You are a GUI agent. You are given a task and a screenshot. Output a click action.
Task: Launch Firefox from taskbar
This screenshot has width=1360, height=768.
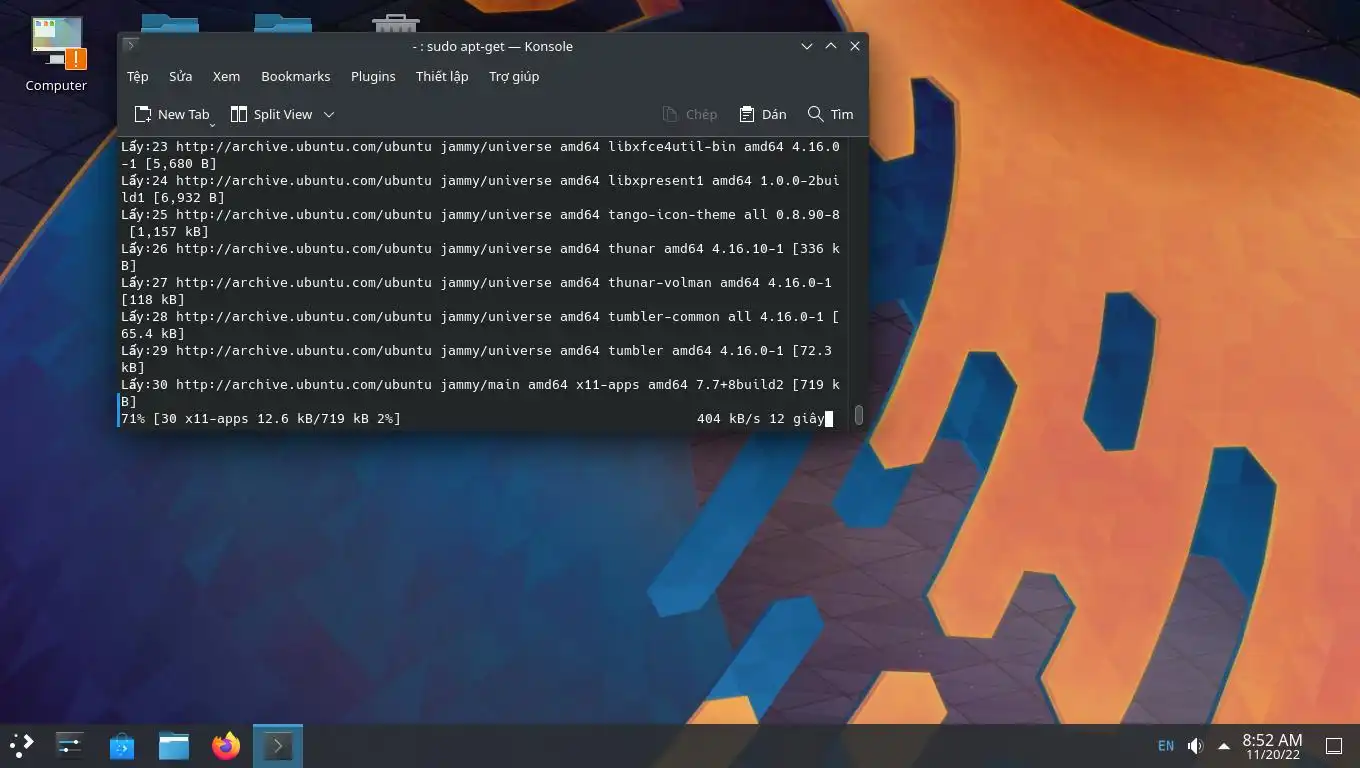pyautogui.click(x=226, y=745)
